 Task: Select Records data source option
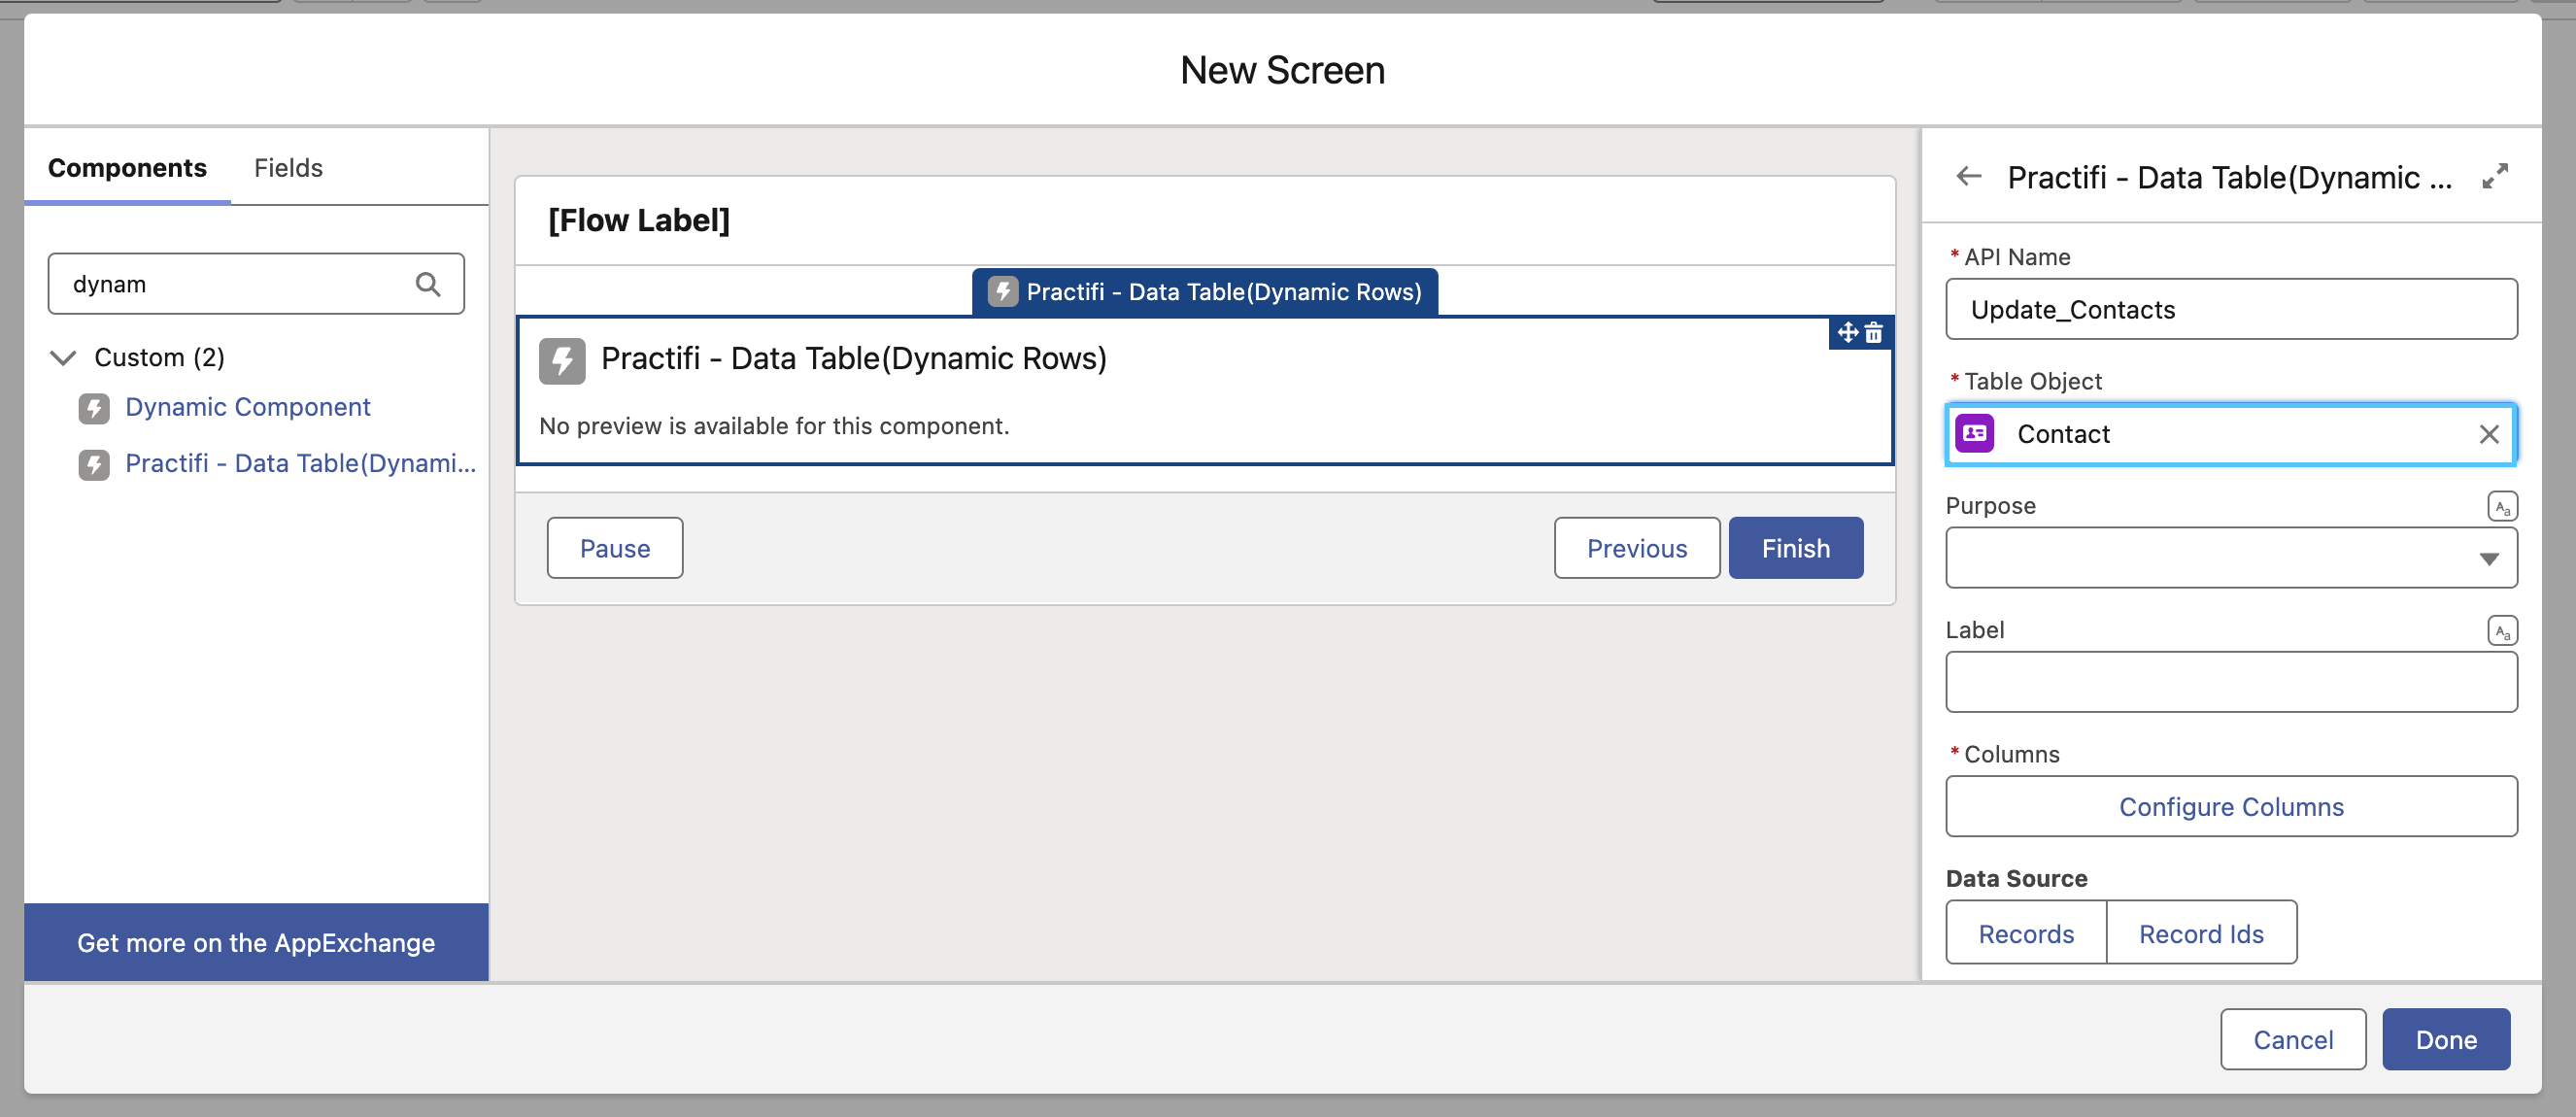click(x=2026, y=933)
